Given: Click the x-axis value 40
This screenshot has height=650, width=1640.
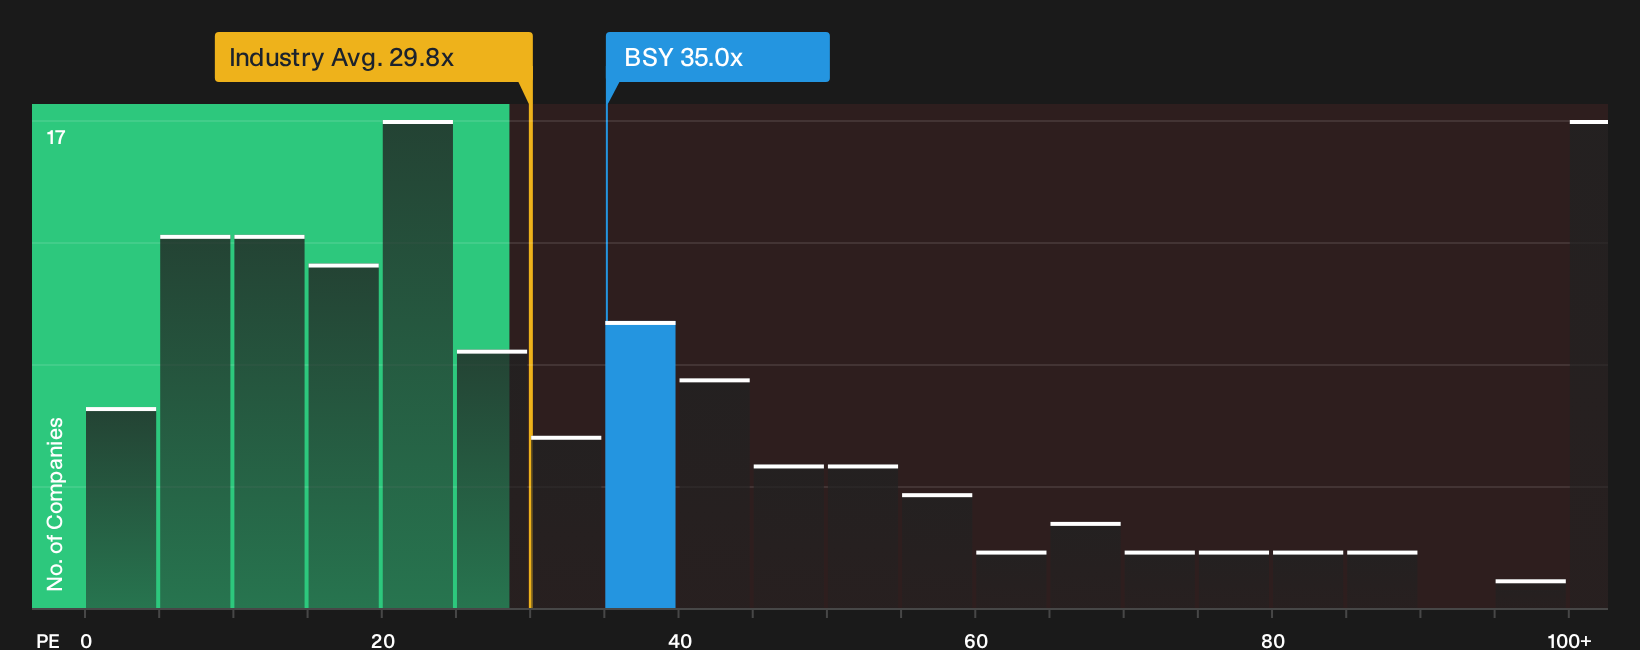Looking at the screenshot, I should [x=680, y=640].
